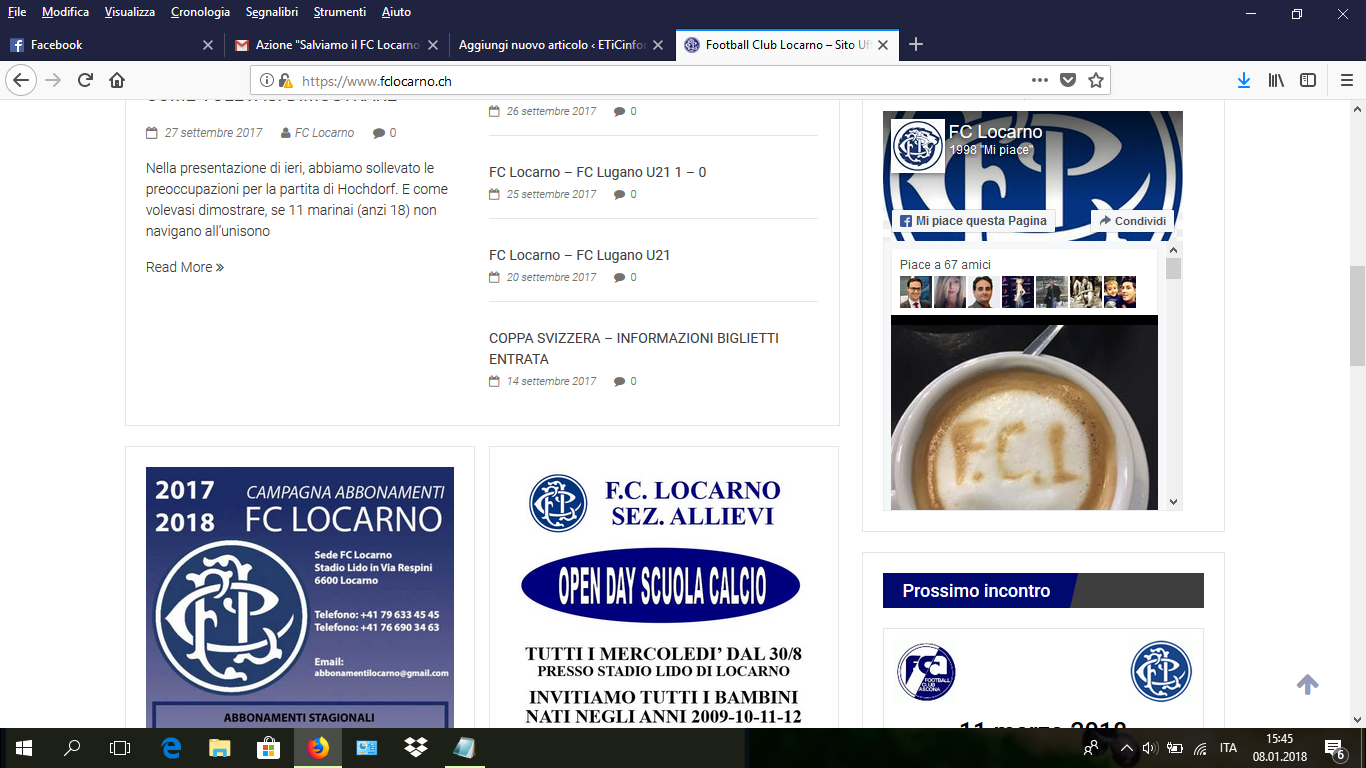Open the File menu
The width and height of the screenshot is (1366, 768).
tap(17, 12)
